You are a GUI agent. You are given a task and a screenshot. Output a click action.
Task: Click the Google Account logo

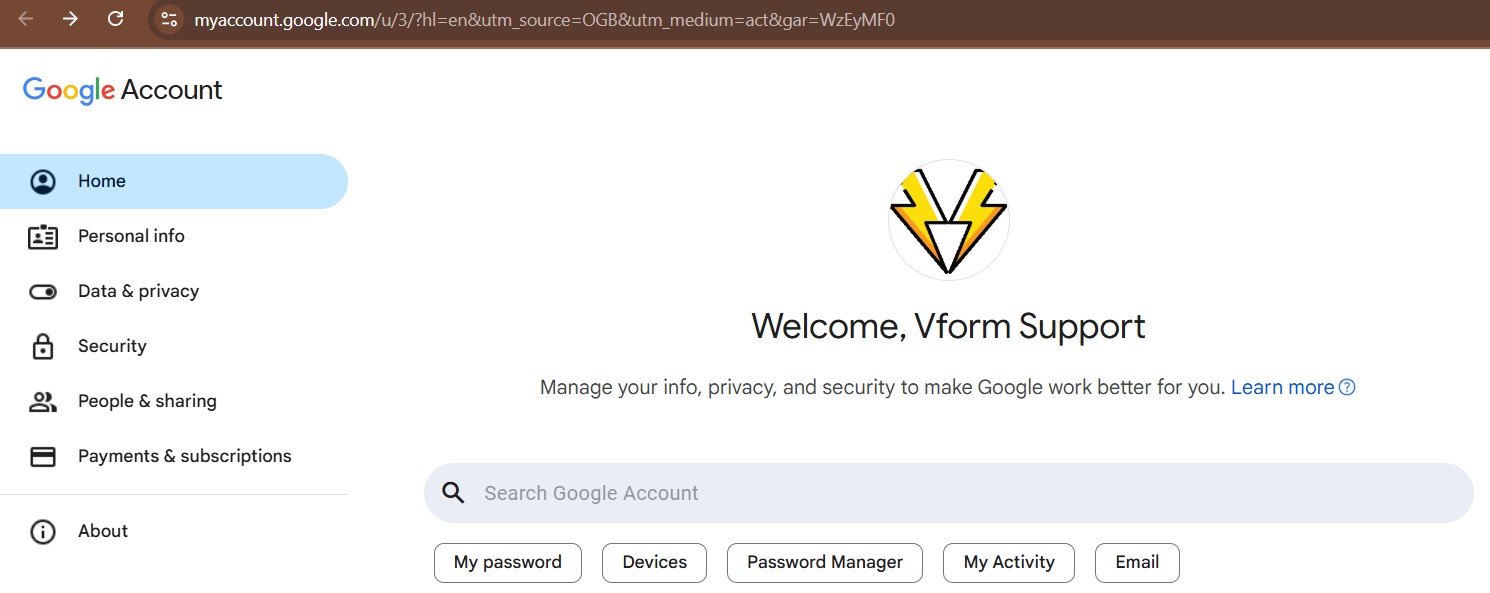click(x=122, y=89)
